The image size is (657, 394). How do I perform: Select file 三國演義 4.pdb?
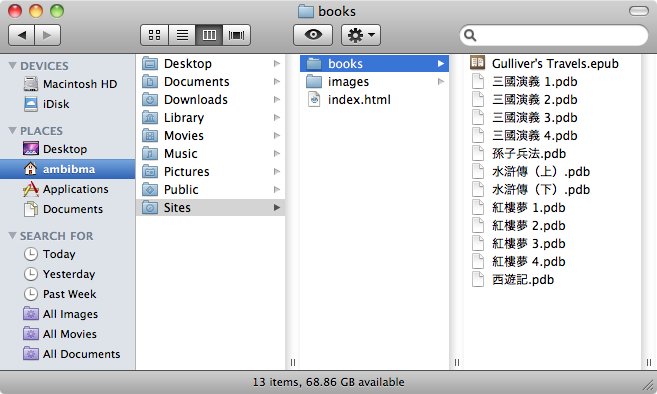[x=552, y=136]
